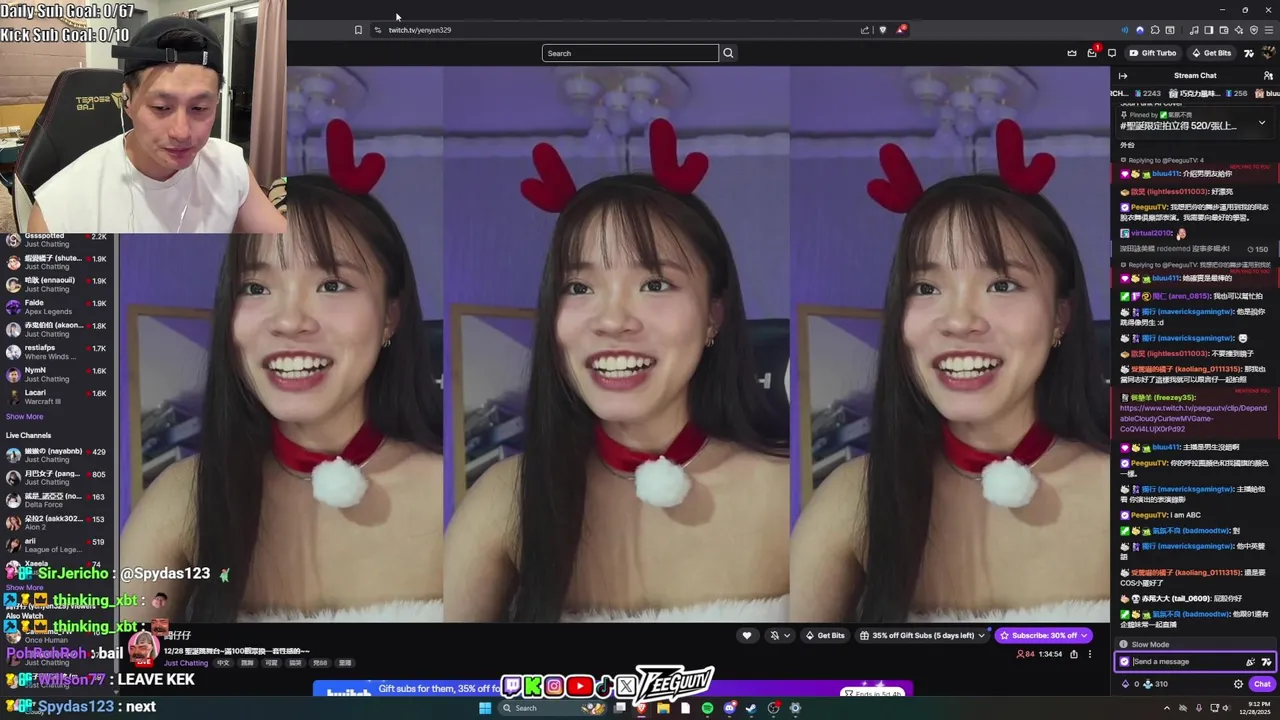Click the 7TV icon in top navigation
The width and height of the screenshot is (1280, 720).
pos(1248,53)
